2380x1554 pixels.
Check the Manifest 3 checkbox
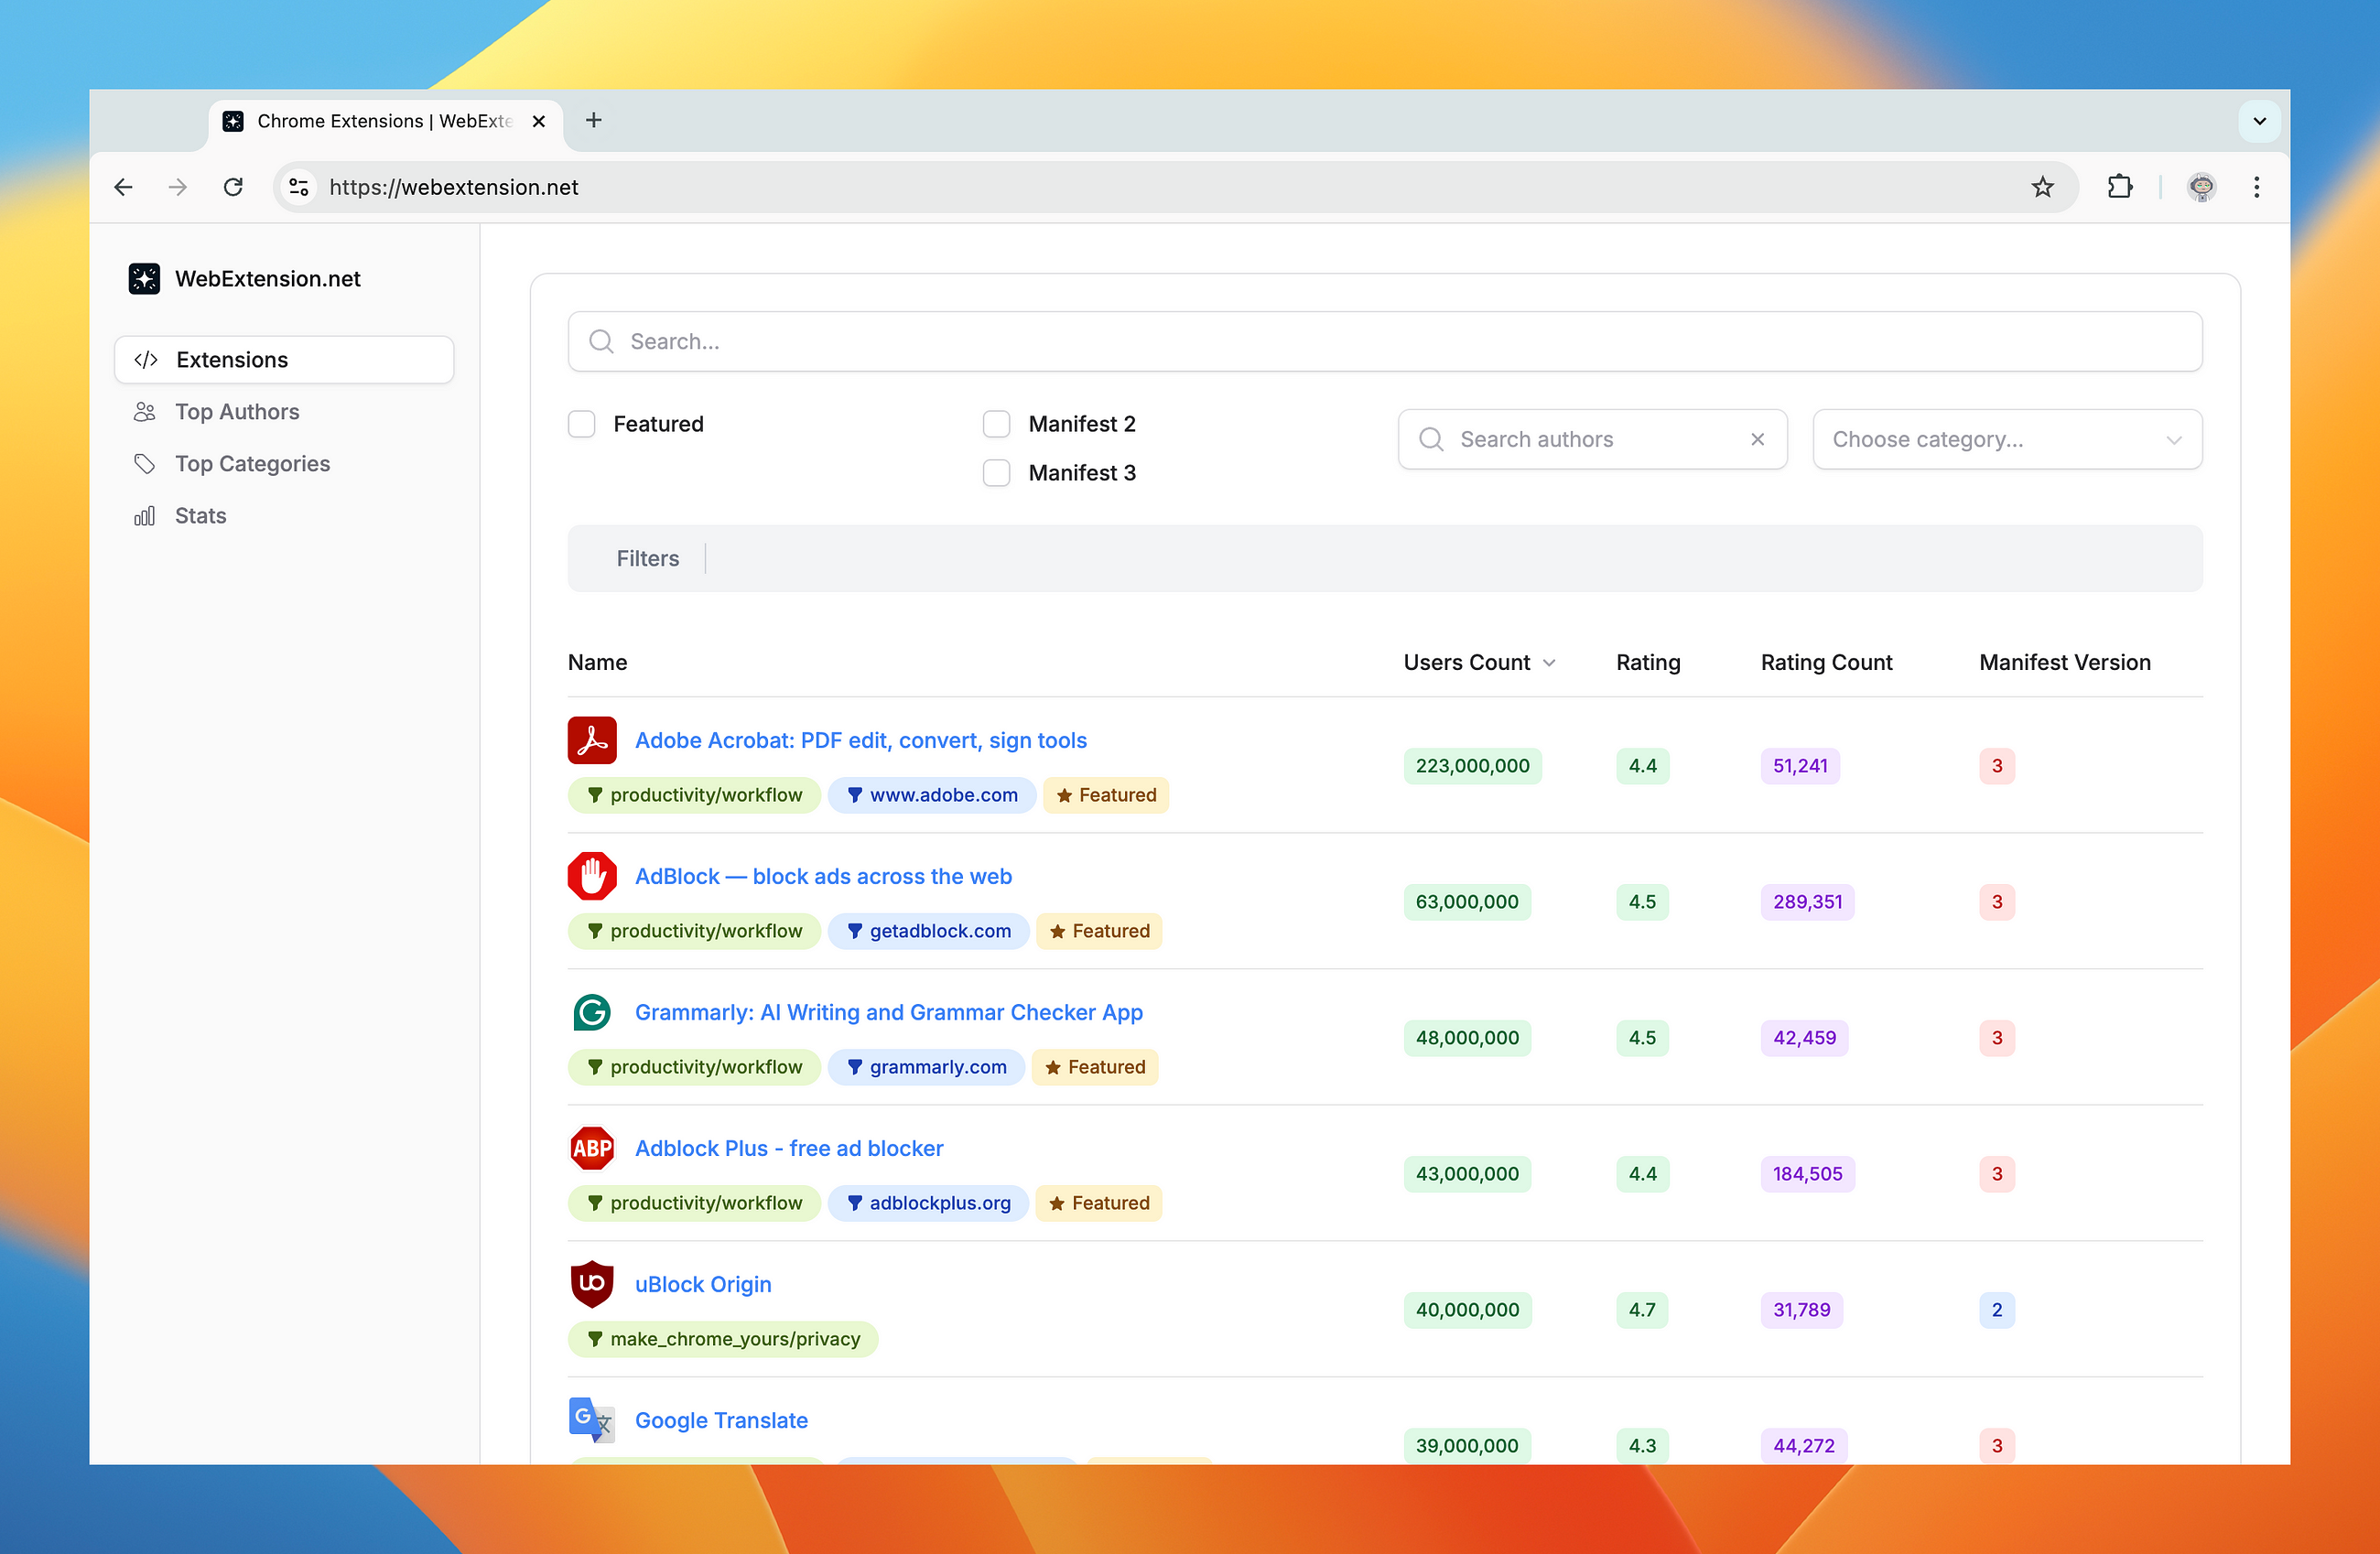(996, 473)
